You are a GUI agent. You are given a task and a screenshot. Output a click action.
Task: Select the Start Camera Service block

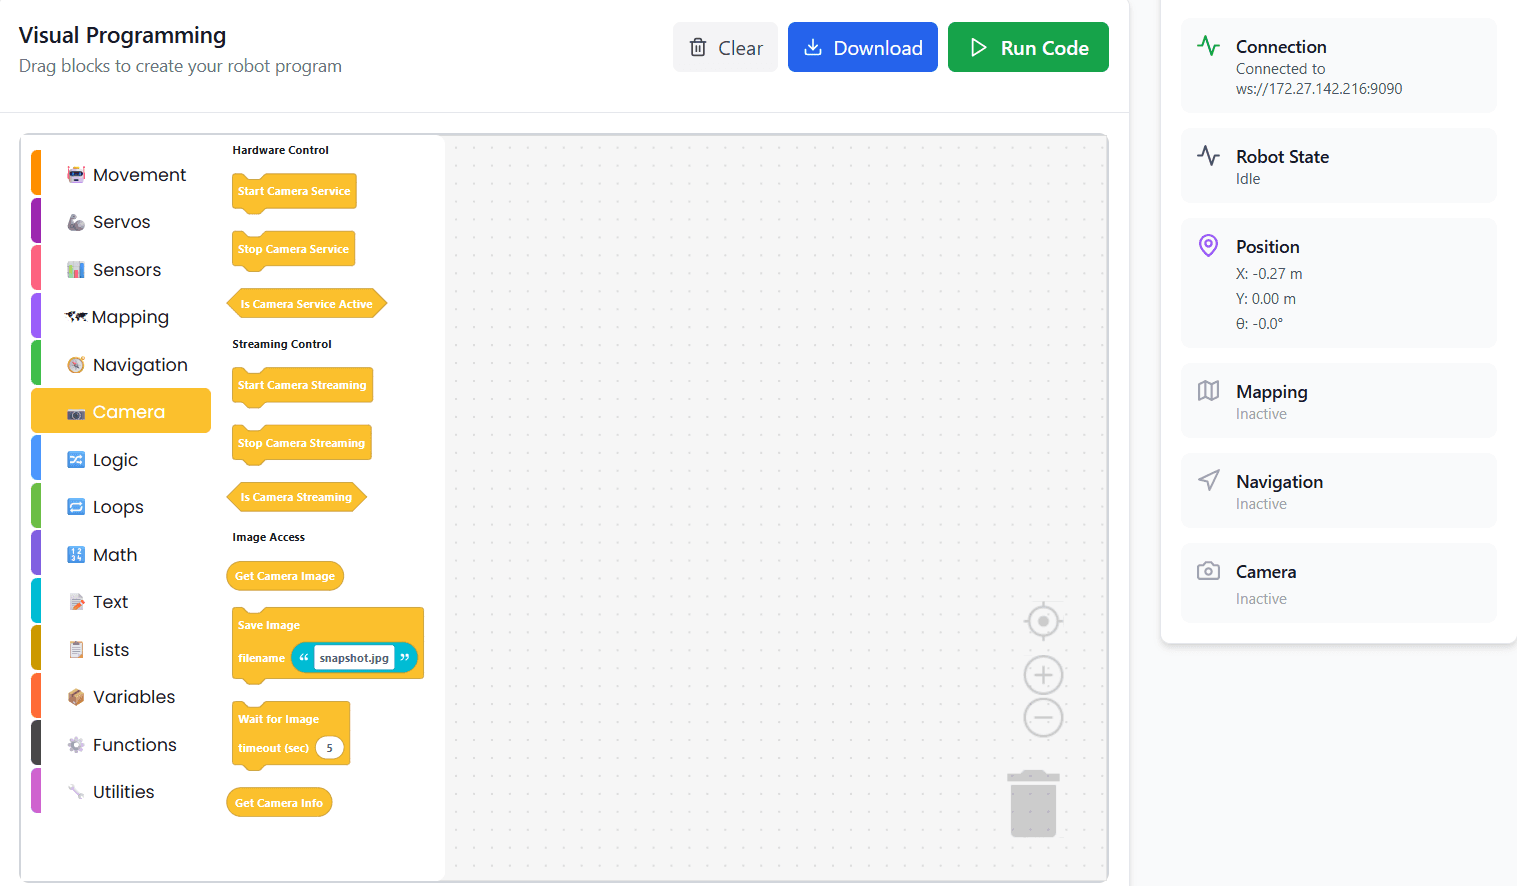point(294,191)
